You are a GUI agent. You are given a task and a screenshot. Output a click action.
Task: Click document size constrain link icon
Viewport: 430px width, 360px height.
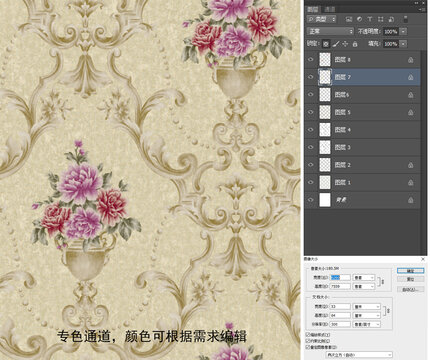click(x=388, y=311)
